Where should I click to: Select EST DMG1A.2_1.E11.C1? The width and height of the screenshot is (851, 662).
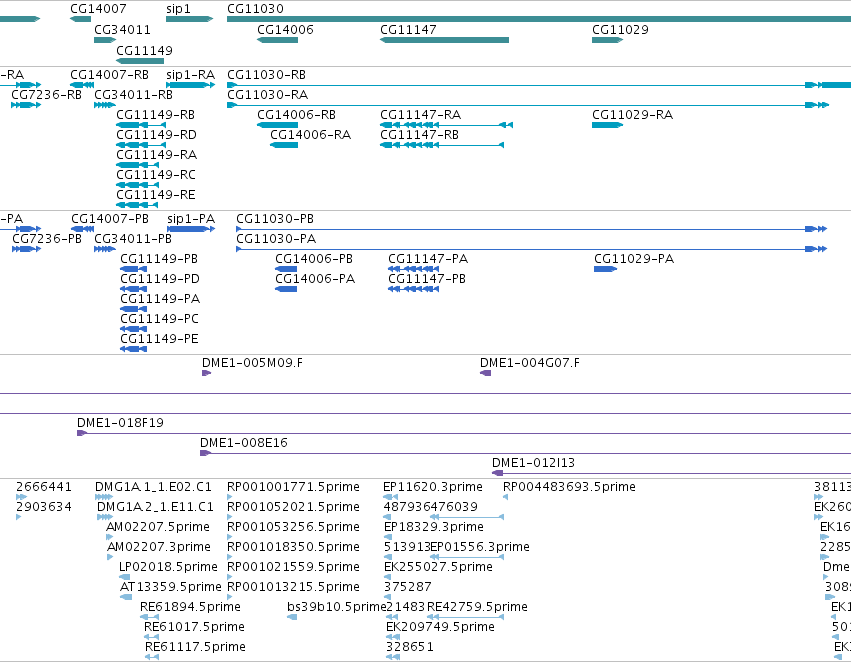click(x=105, y=517)
